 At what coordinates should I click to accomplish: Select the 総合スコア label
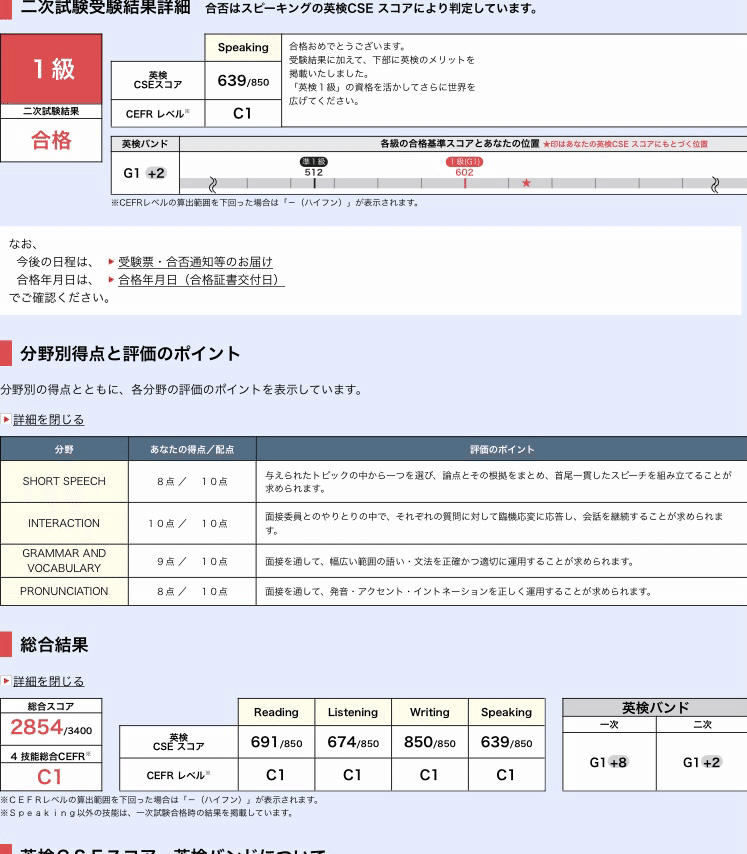(x=51, y=706)
